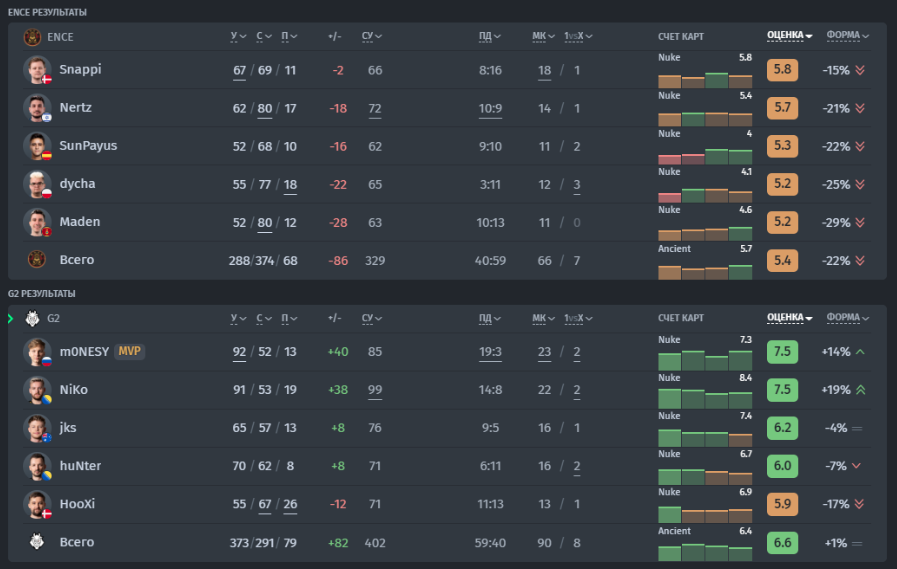Viewport: 897px width, 569px height.
Task: Click jks's neutral form indicator
Action: click(x=856, y=428)
